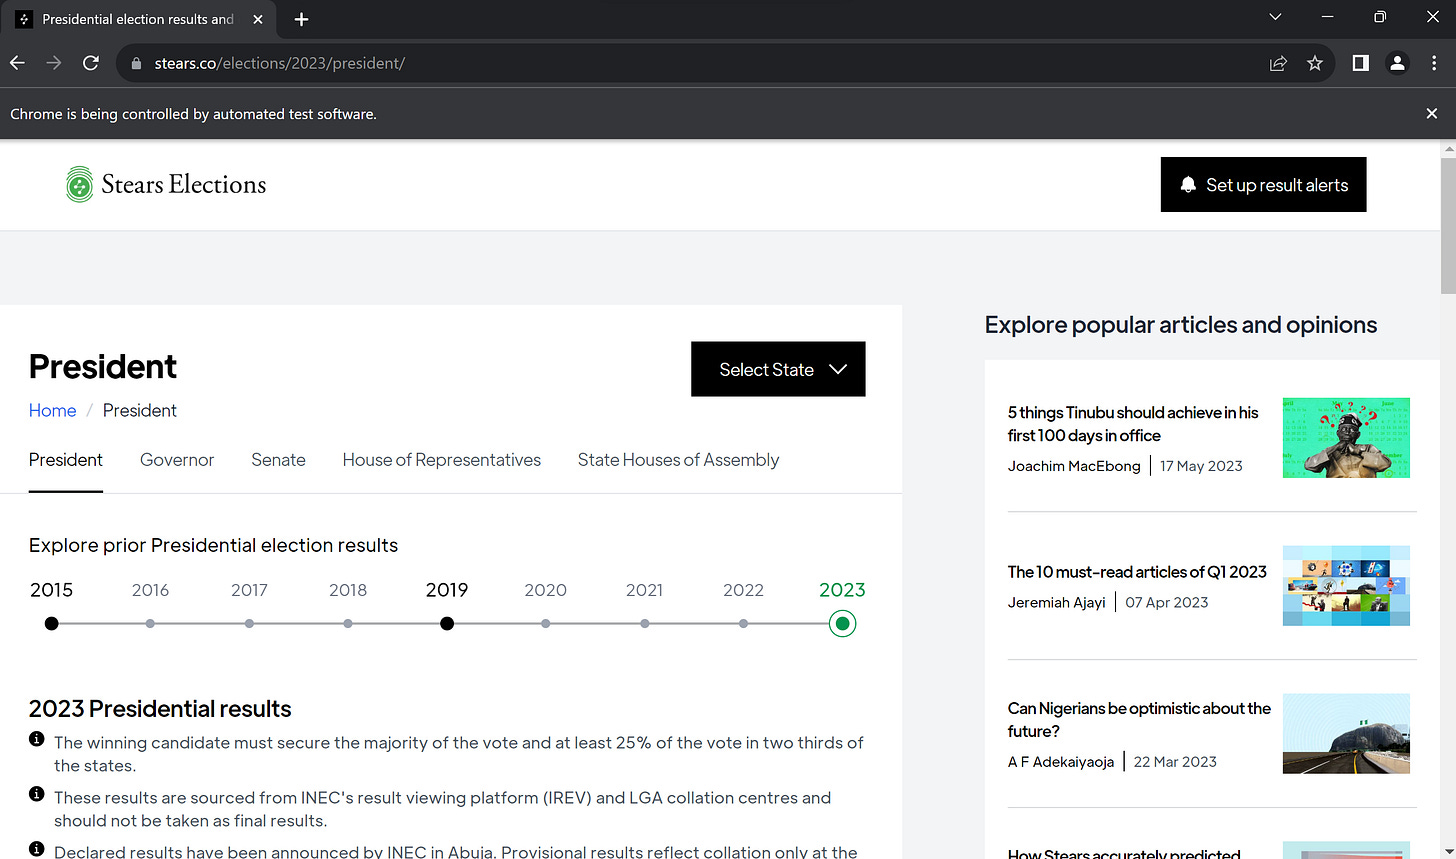Switch to the Governor tab

click(x=177, y=460)
